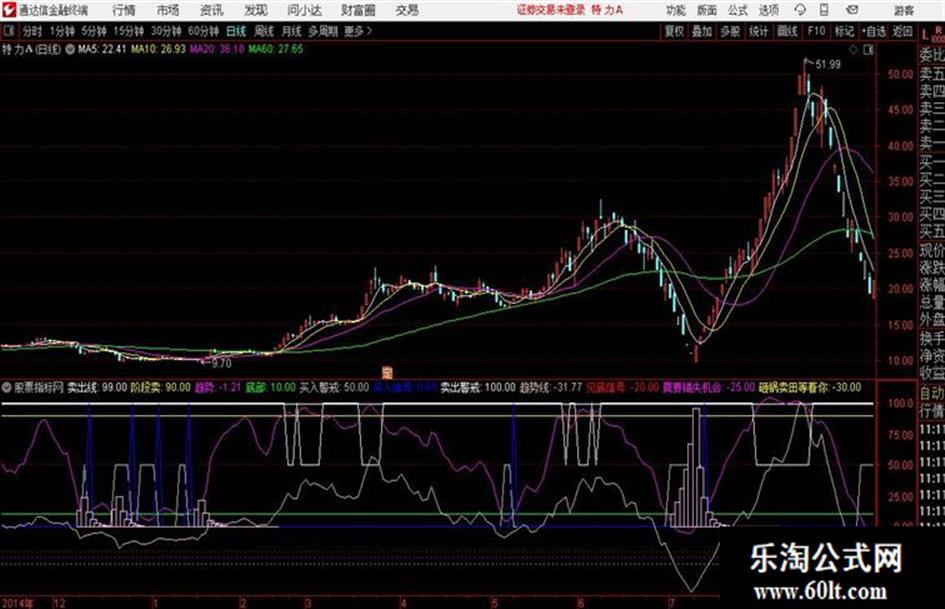The image size is (945, 609).
Task: Click the 底部: 10.00 indicator label
Action: pyautogui.click(x=271, y=388)
